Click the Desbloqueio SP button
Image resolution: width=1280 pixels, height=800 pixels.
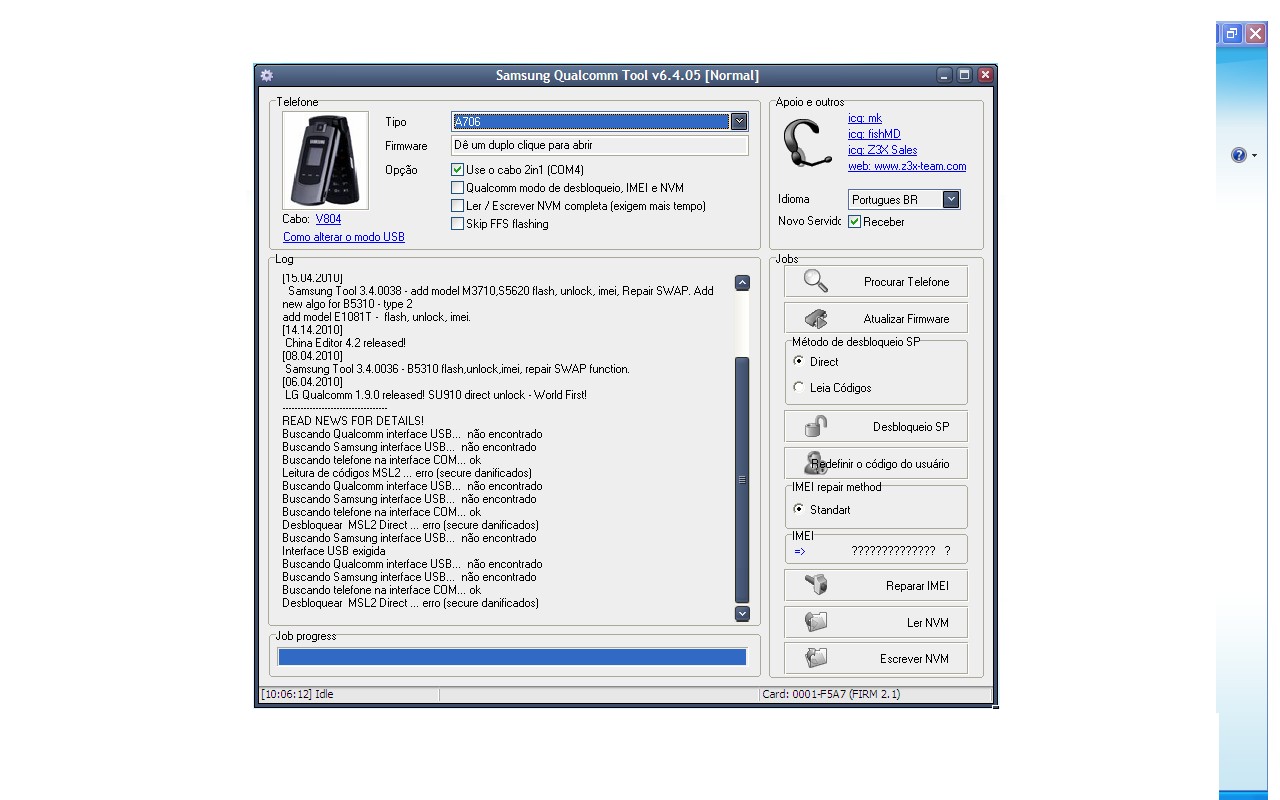tap(876, 427)
